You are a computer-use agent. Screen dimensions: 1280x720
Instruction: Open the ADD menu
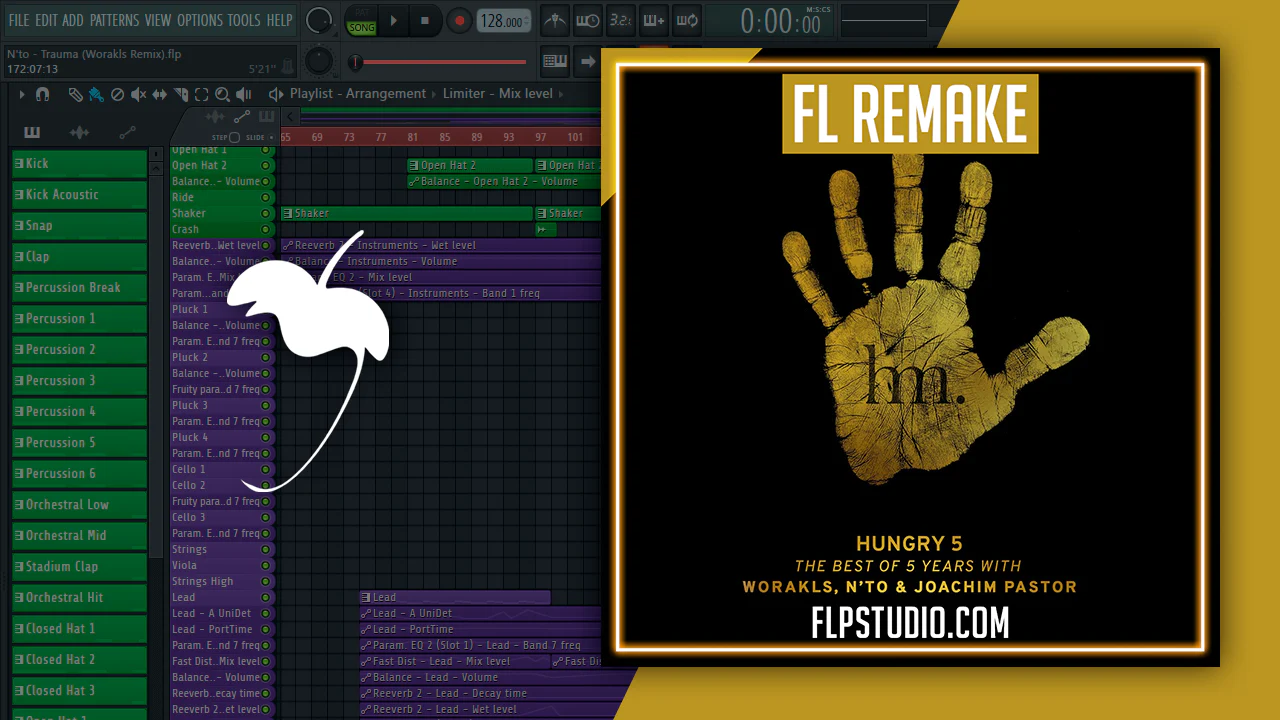click(73, 20)
